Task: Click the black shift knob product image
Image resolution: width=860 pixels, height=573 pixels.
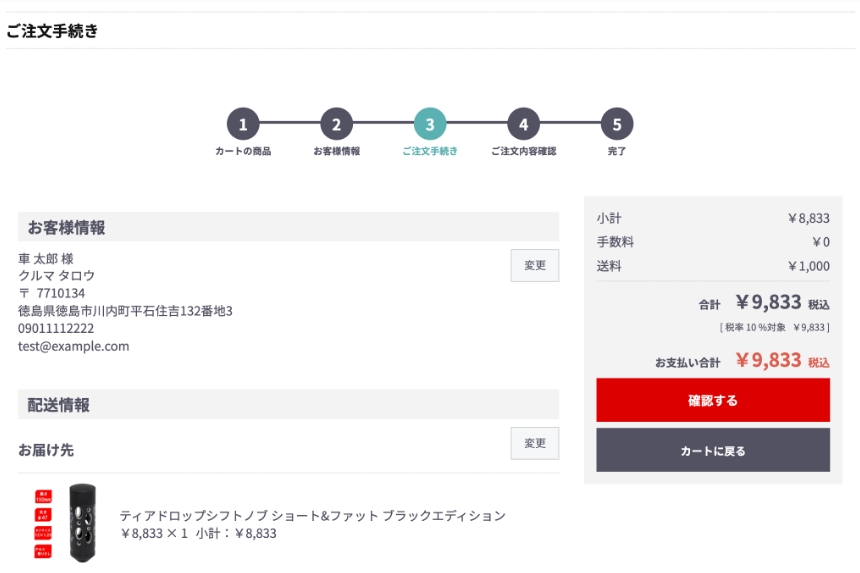Action: coord(82,524)
